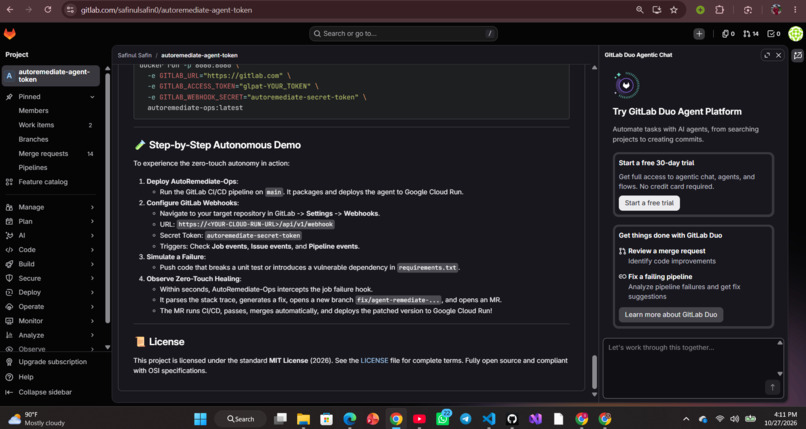Open Members in the sidebar
The width and height of the screenshot is (806, 429).
[50, 110]
